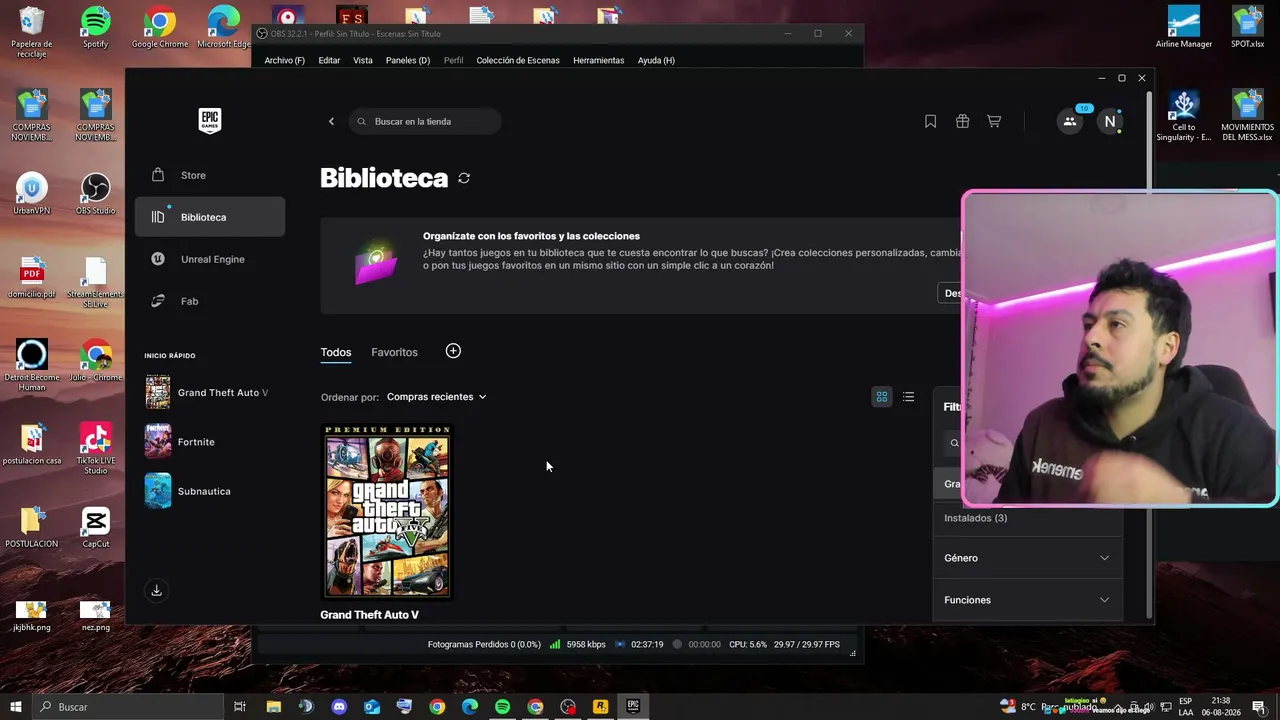
Task: Open Herramientas menu in OBS window
Action: [x=599, y=60]
